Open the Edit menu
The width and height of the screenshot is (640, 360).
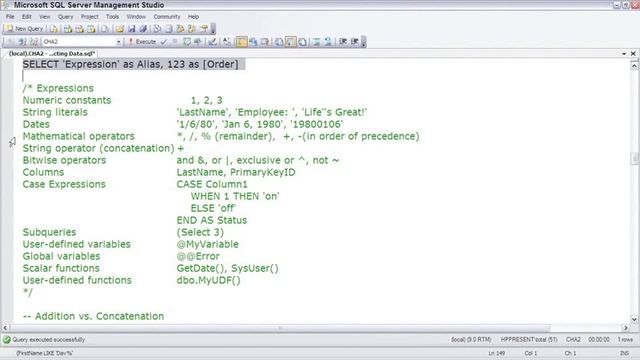(x=27, y=17)
